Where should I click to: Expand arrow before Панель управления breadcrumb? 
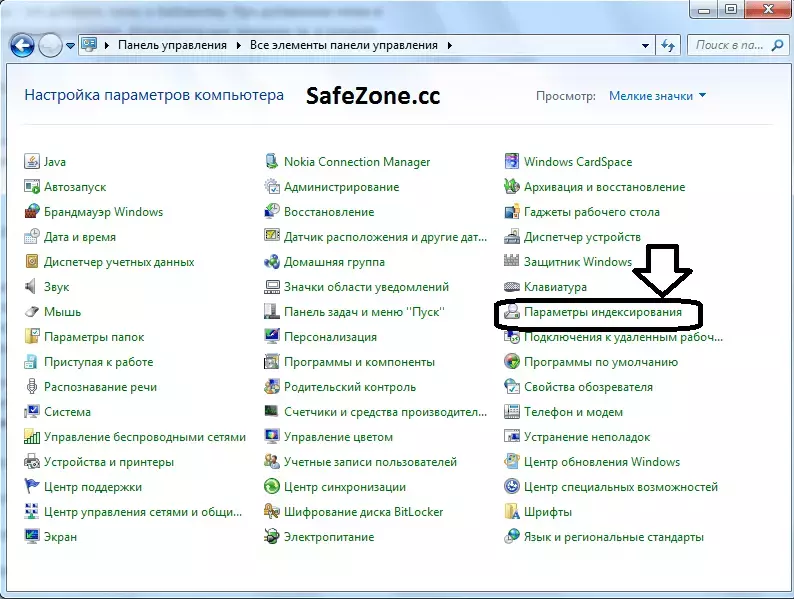107,46
